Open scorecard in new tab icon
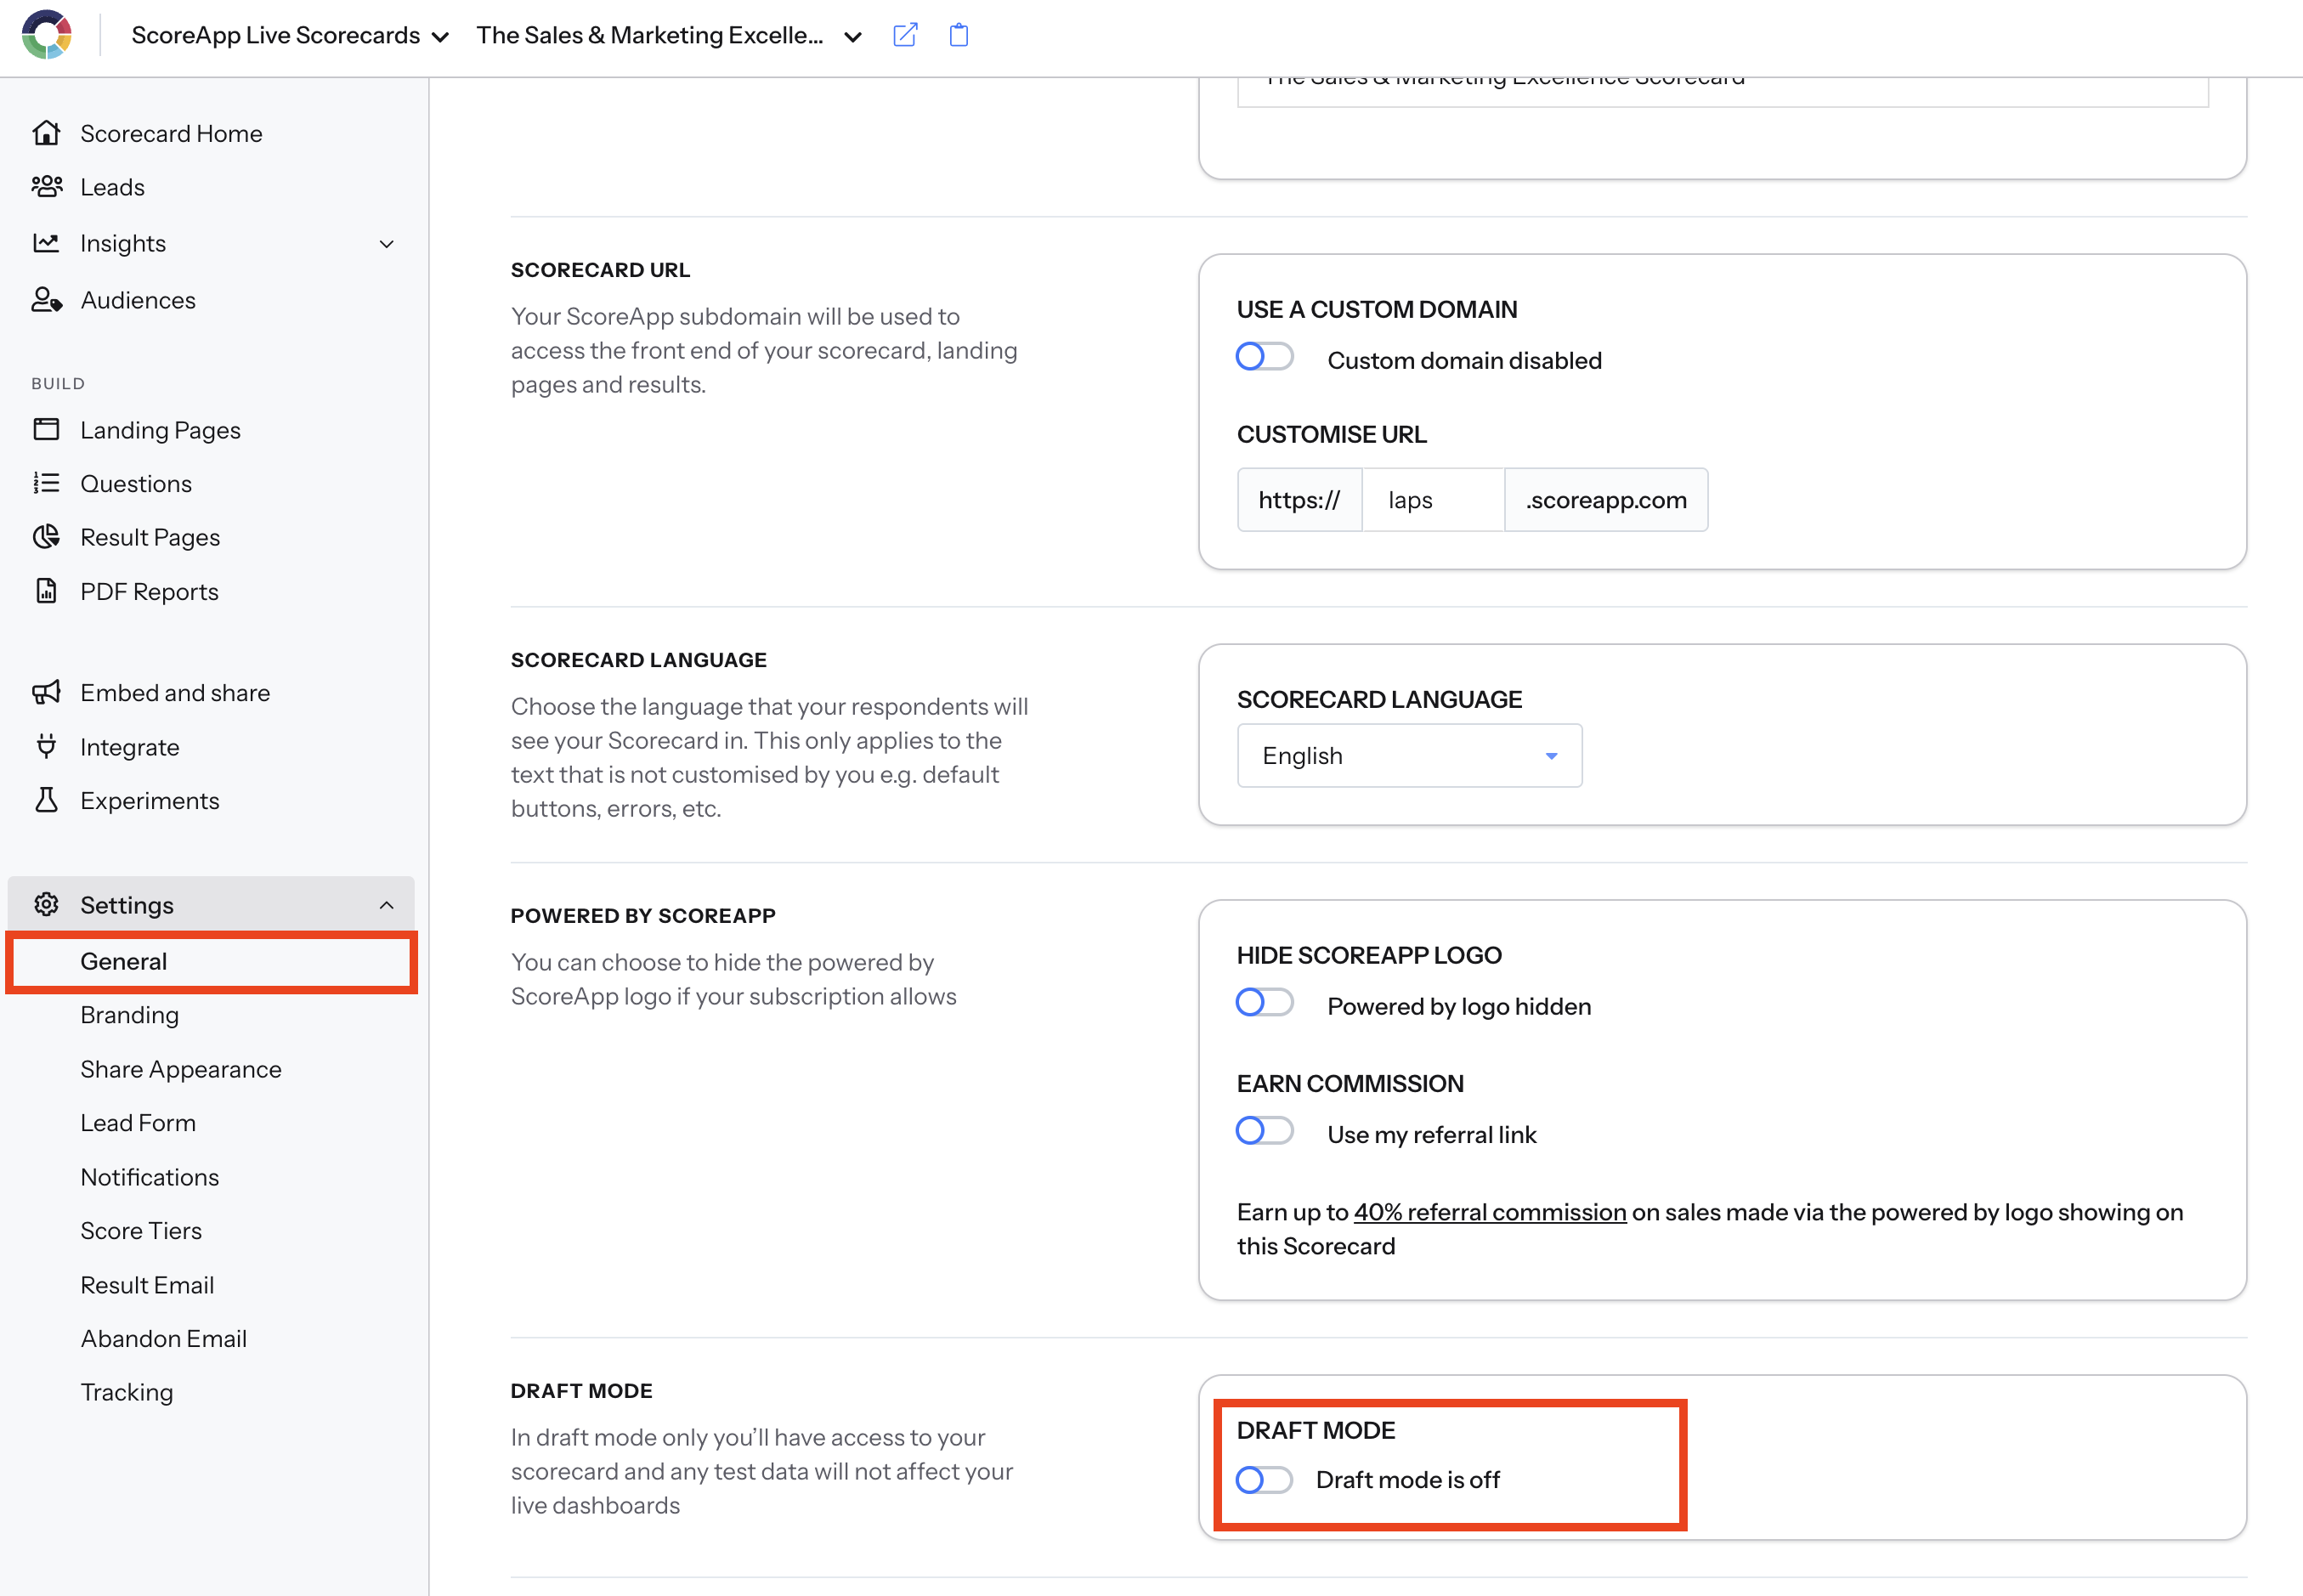Viewport: 2303px width, 1596px height. click(904, 35)
